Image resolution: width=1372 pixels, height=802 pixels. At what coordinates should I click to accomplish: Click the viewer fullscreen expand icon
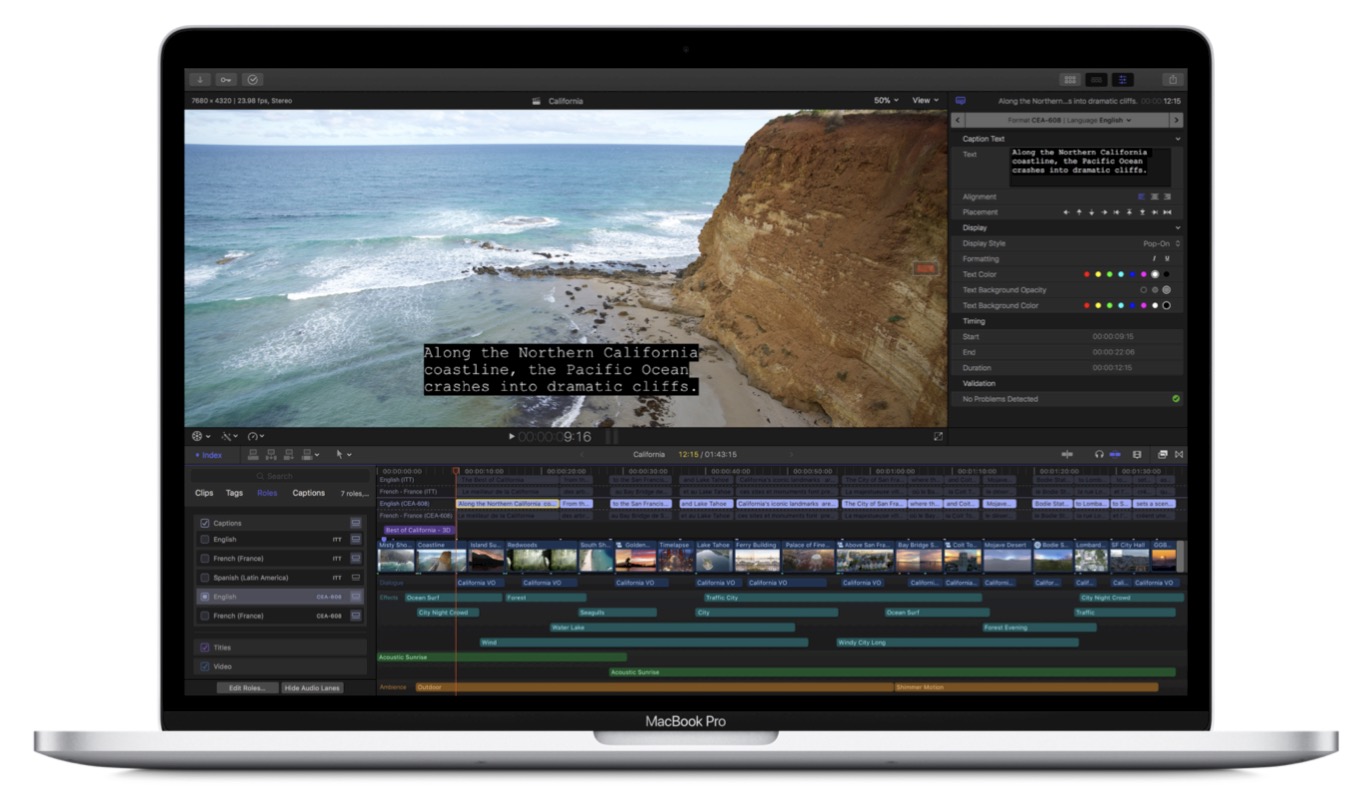[x=938, y=436]
